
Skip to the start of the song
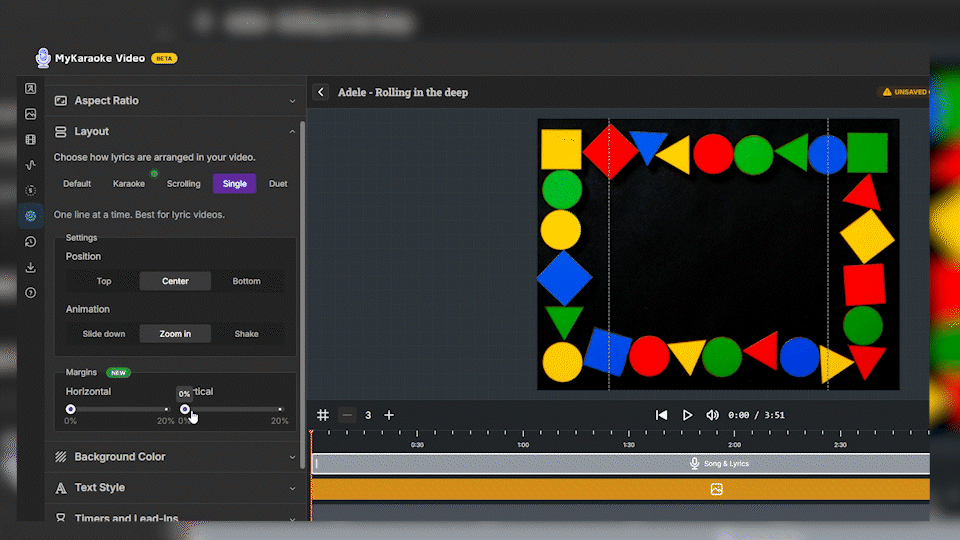click(661, 415)
